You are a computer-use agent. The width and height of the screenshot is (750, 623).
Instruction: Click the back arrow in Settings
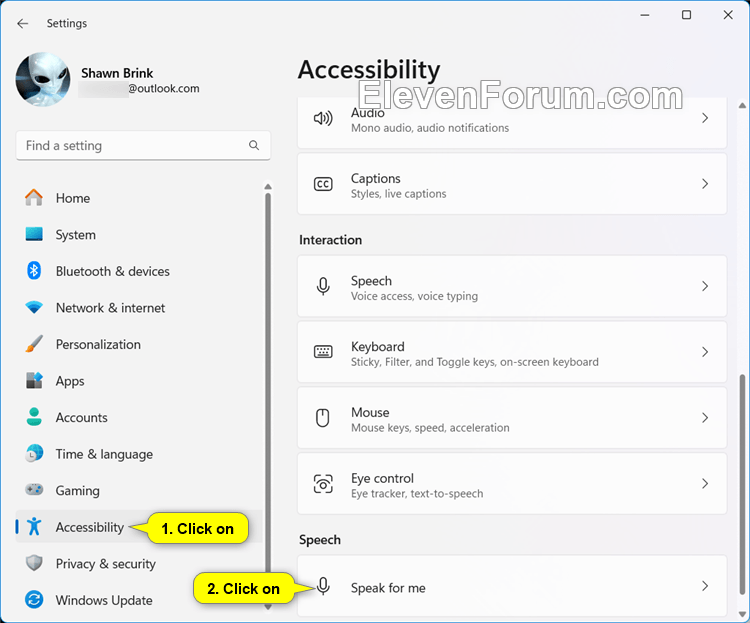(x=22, y=23)
